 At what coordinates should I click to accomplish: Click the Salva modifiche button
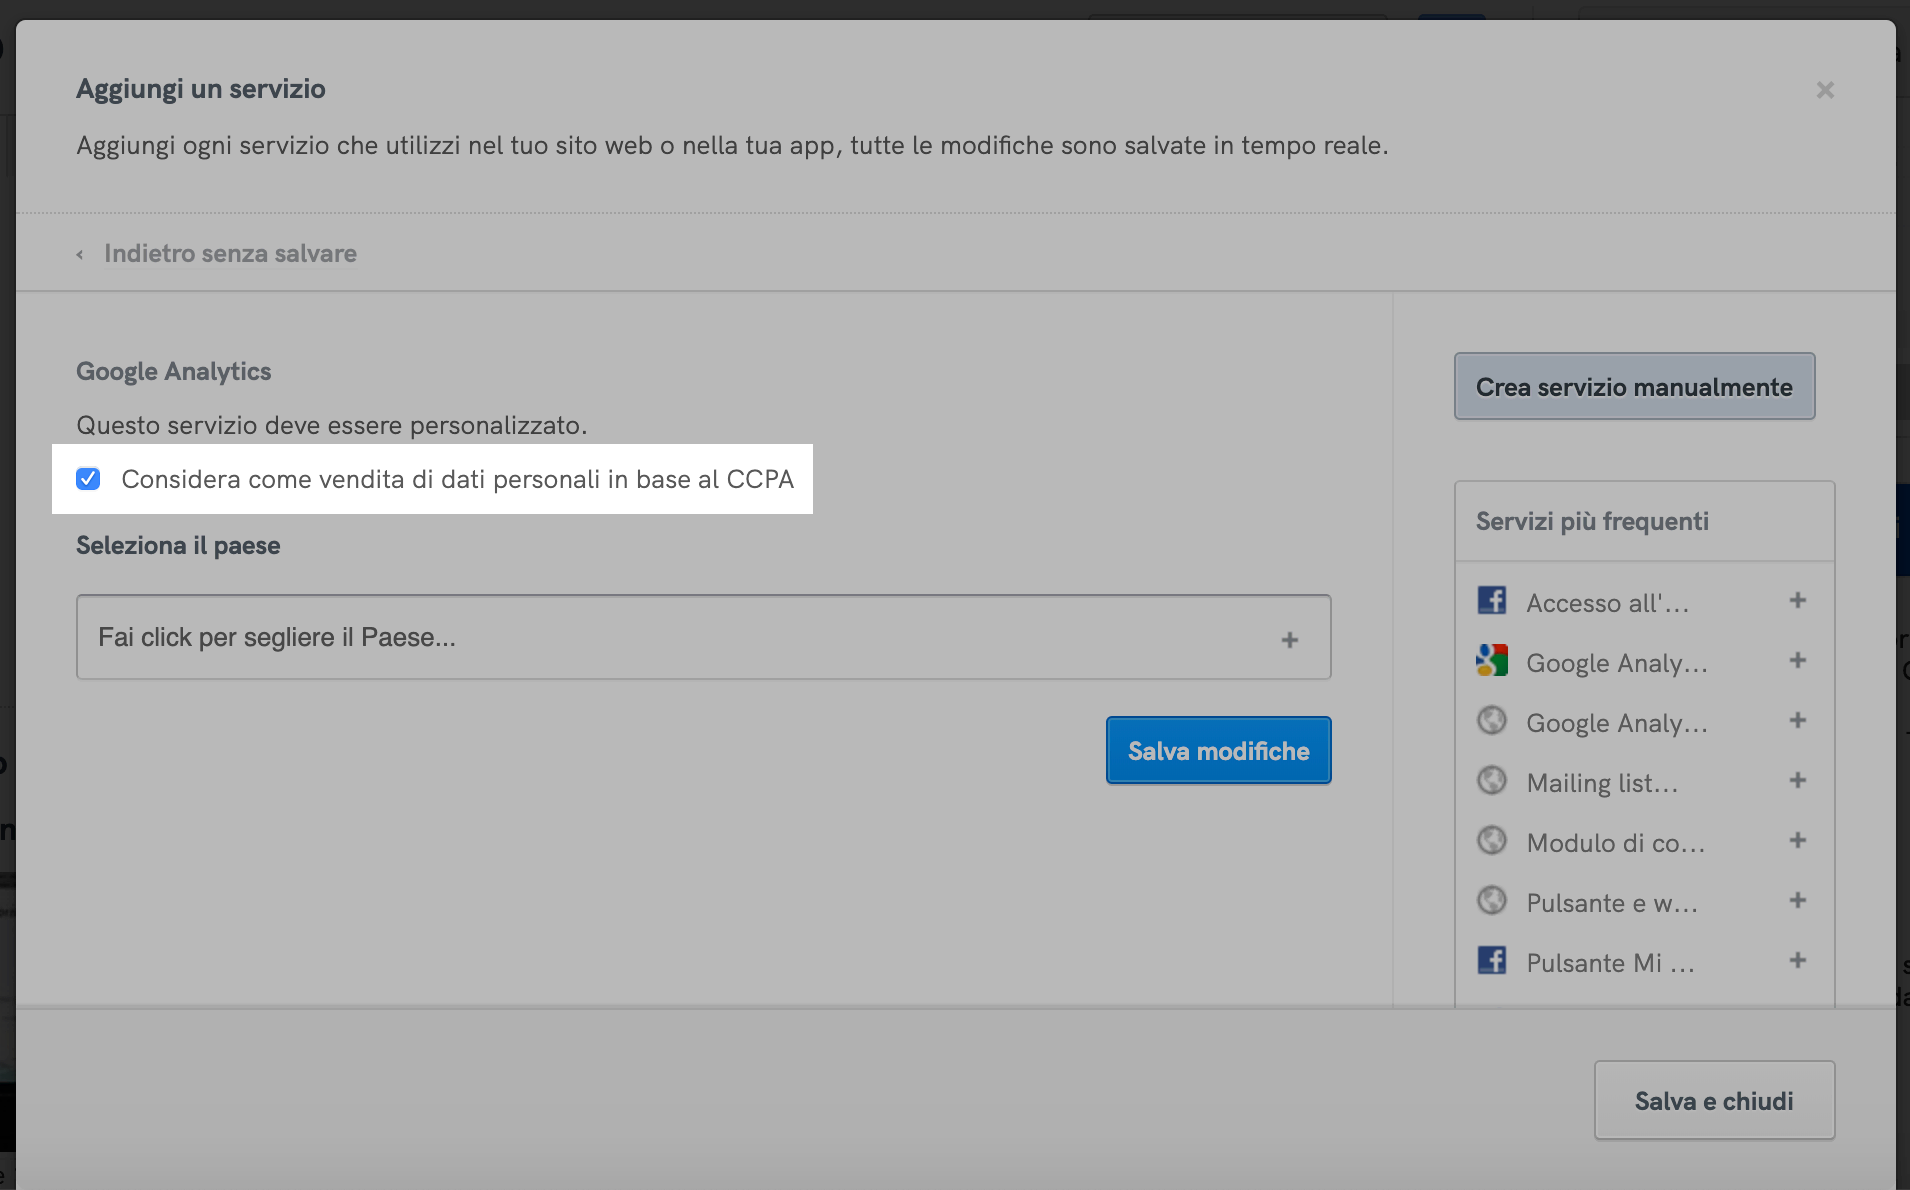click(1218, 750)
